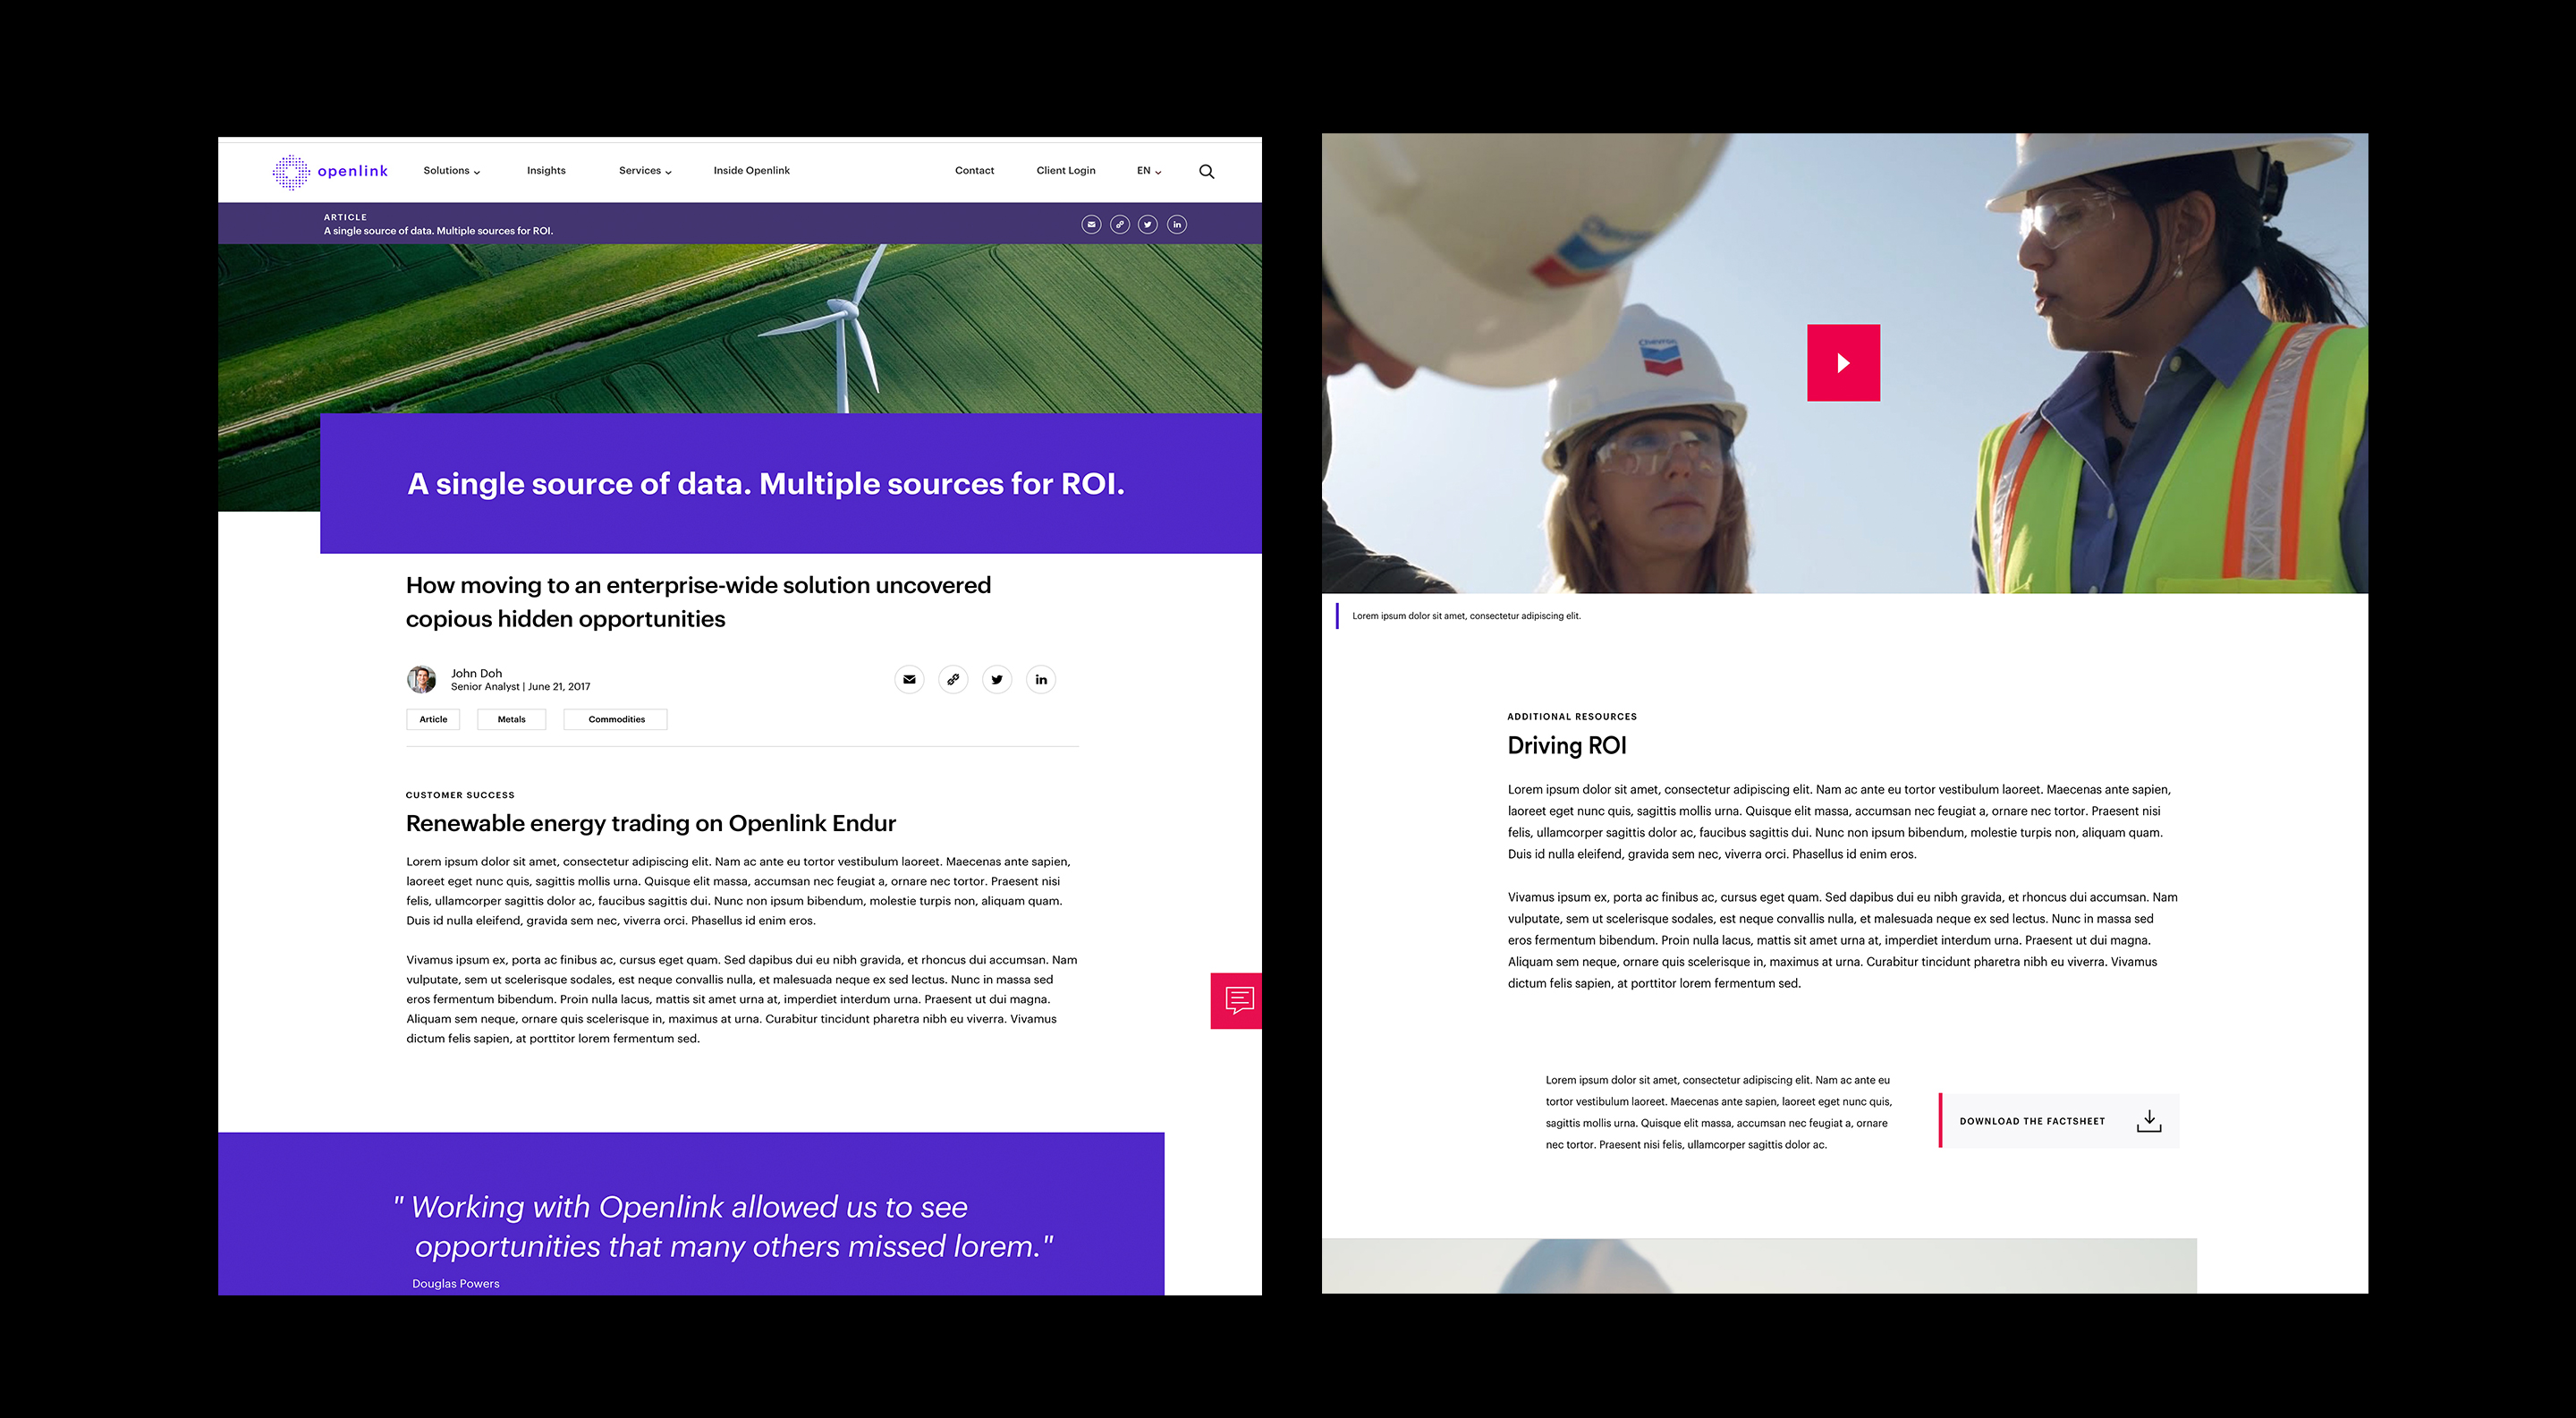
Task: Open Client Login link
Action: (x=1066, y=171)
